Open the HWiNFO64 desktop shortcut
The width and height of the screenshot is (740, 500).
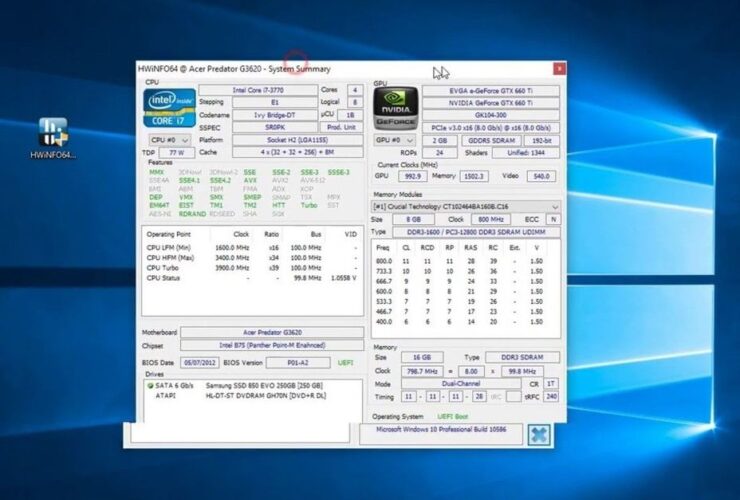click(52, 140)
